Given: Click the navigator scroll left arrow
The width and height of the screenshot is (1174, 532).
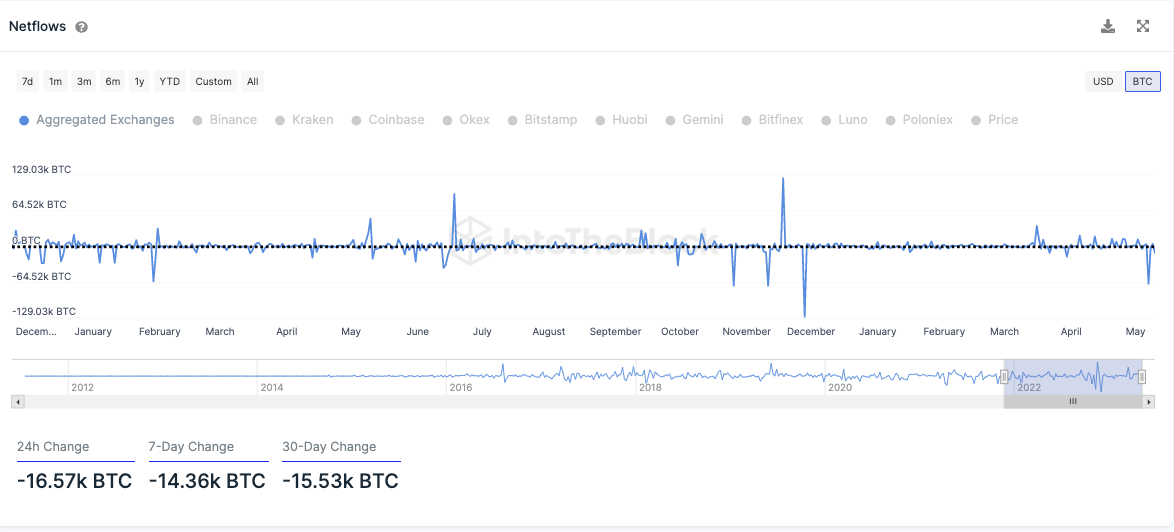Looking at the screenshot, I should click(17, 401).
